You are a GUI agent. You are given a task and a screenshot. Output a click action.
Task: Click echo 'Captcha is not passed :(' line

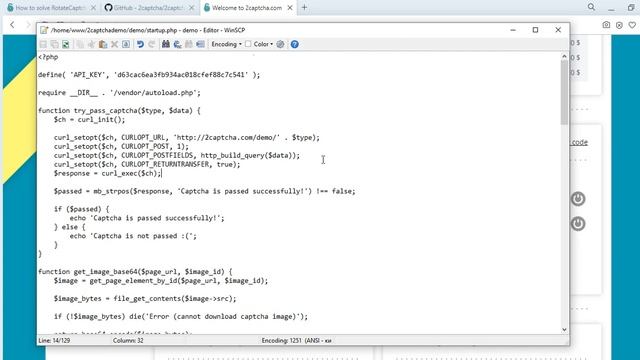point(133,236)
